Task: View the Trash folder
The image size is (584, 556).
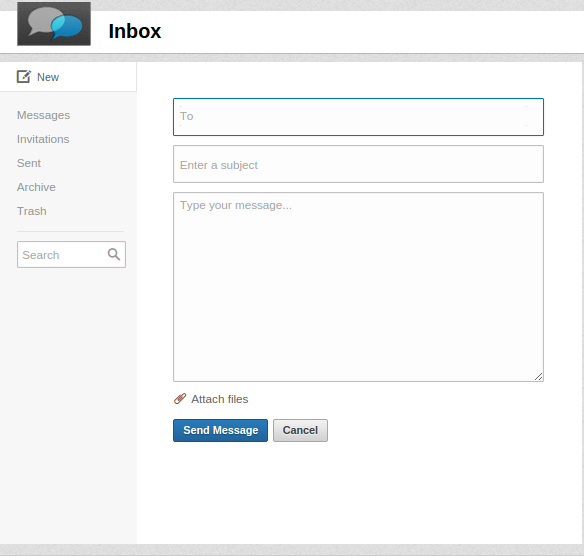Action: point(32,211)
